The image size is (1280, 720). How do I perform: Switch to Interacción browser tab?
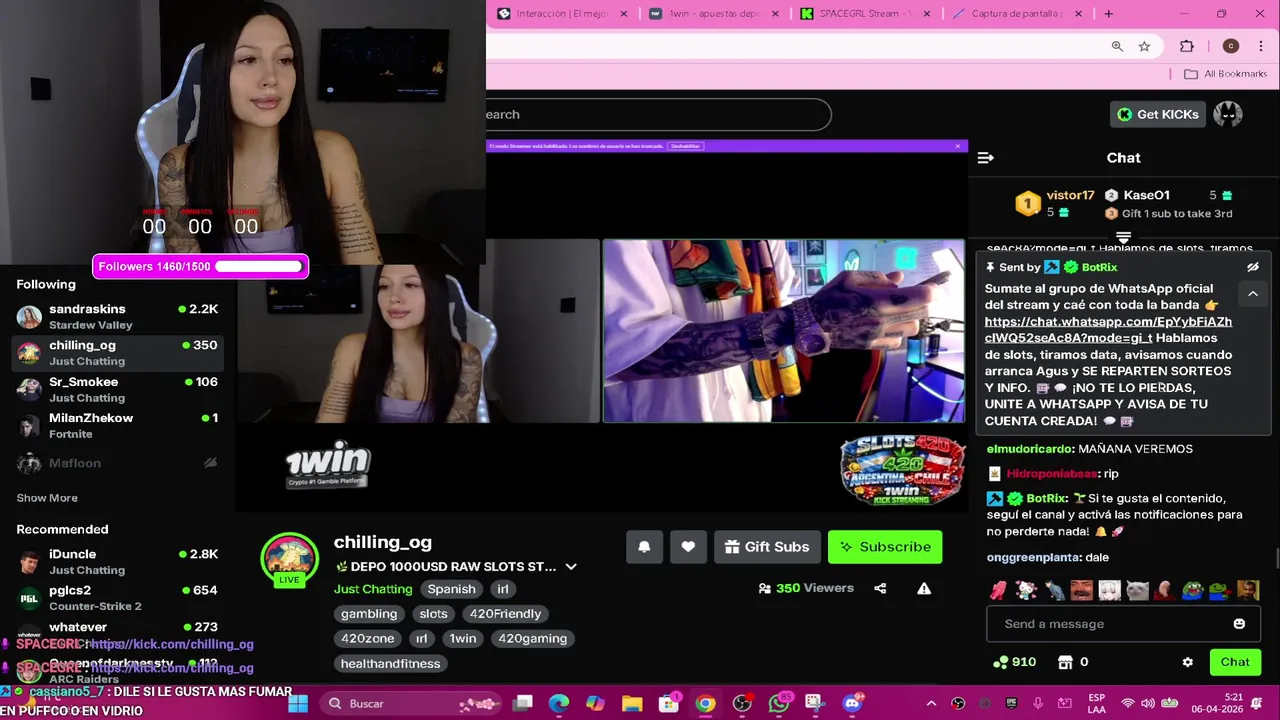tap(563, 14)
